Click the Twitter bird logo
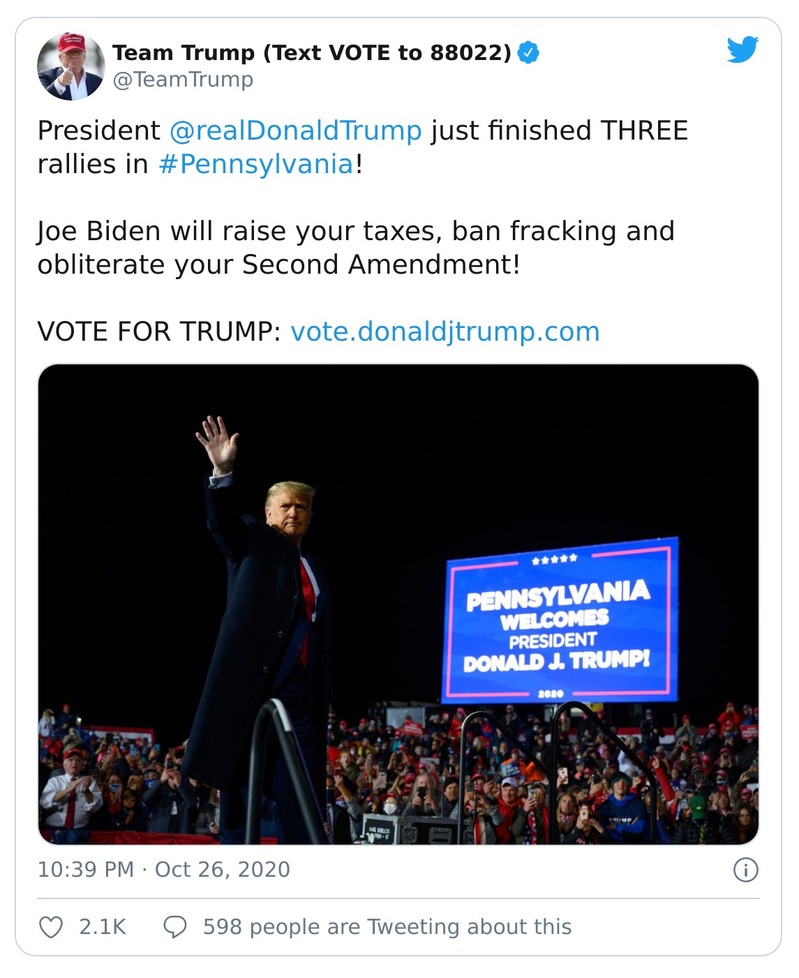Screen dimensions: 799x978 741,48
